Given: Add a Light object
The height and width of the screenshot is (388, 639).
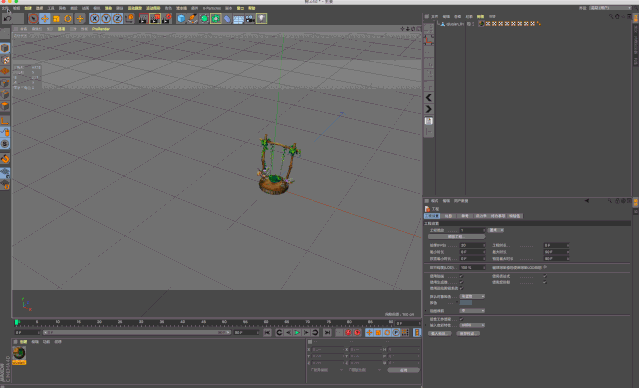Looking at the screenshot, I should 261,18.
